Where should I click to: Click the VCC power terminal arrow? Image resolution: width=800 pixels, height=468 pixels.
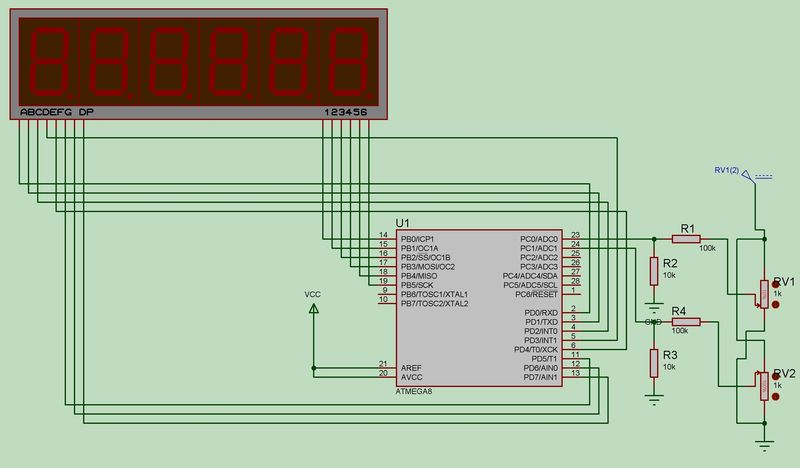[x=314, y=308]
